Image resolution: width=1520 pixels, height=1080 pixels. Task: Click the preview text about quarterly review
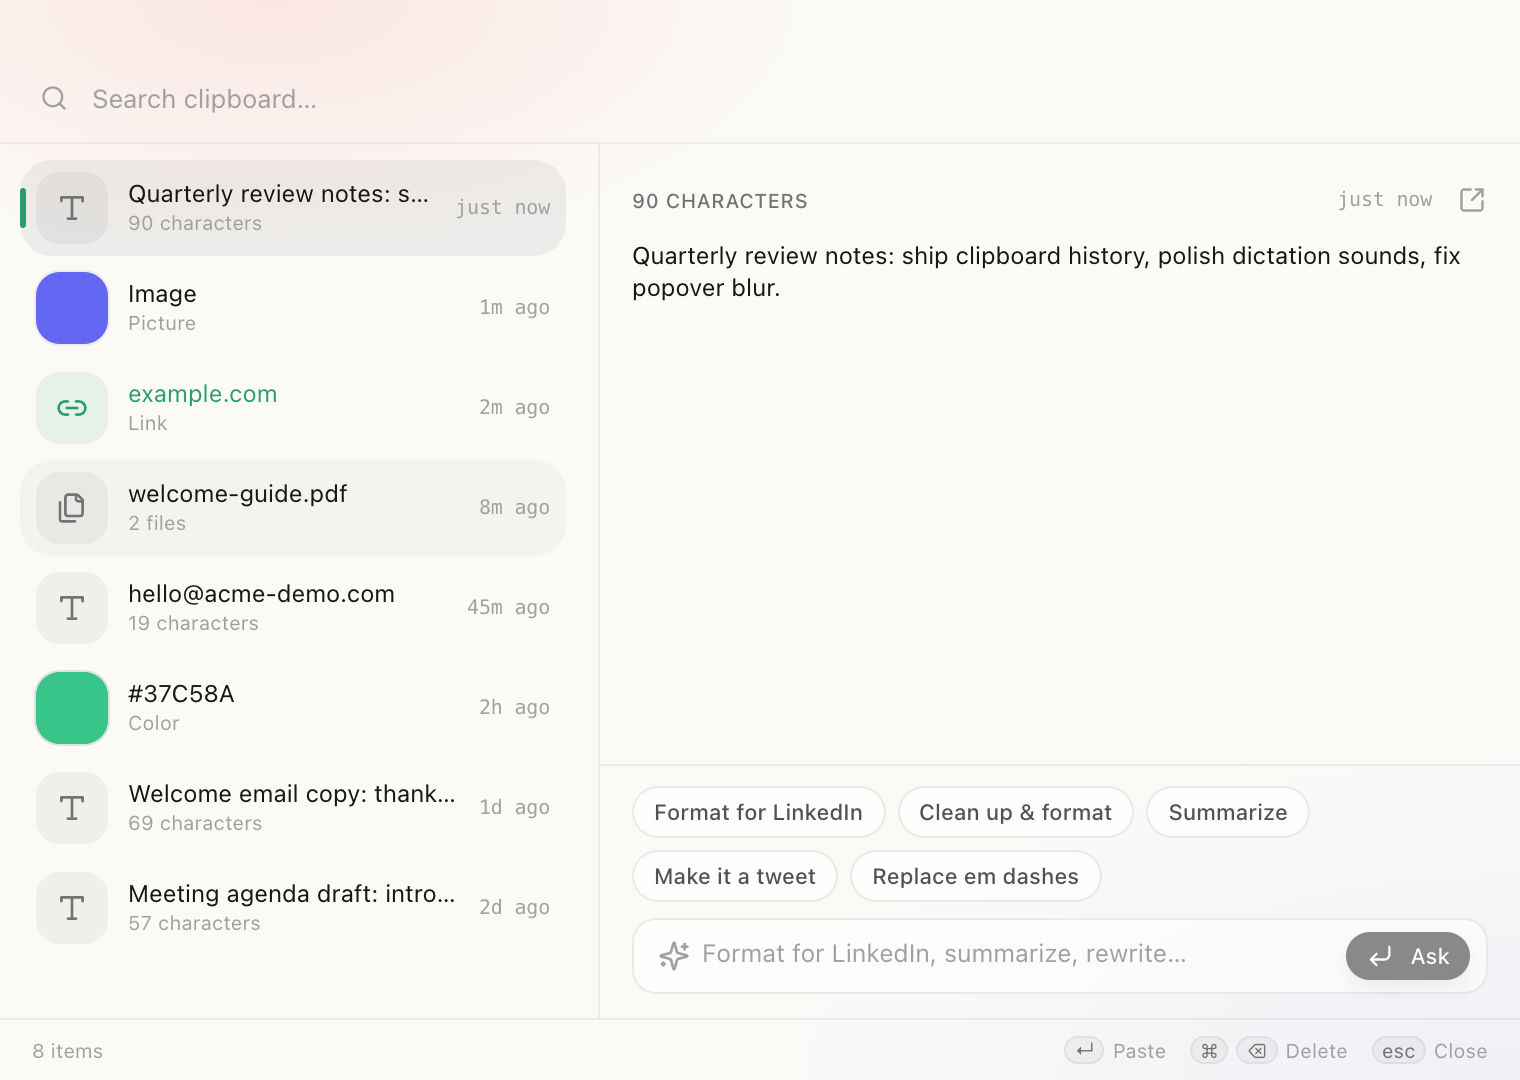1046,272
